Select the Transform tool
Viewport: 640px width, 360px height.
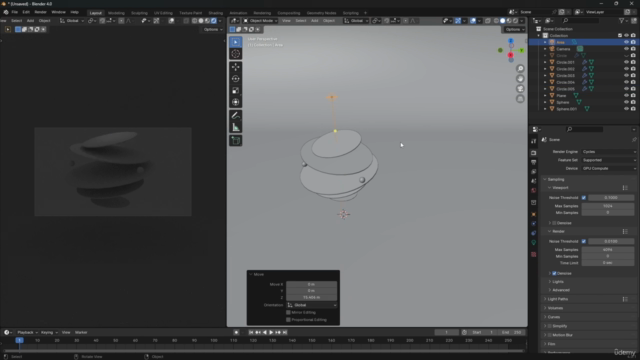pos(236,102)
